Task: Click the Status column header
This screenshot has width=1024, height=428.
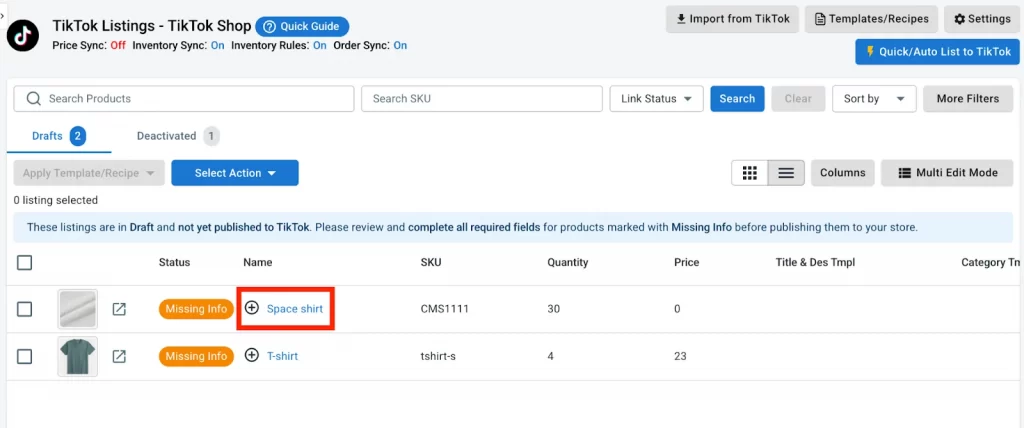Action: [174, 263]
